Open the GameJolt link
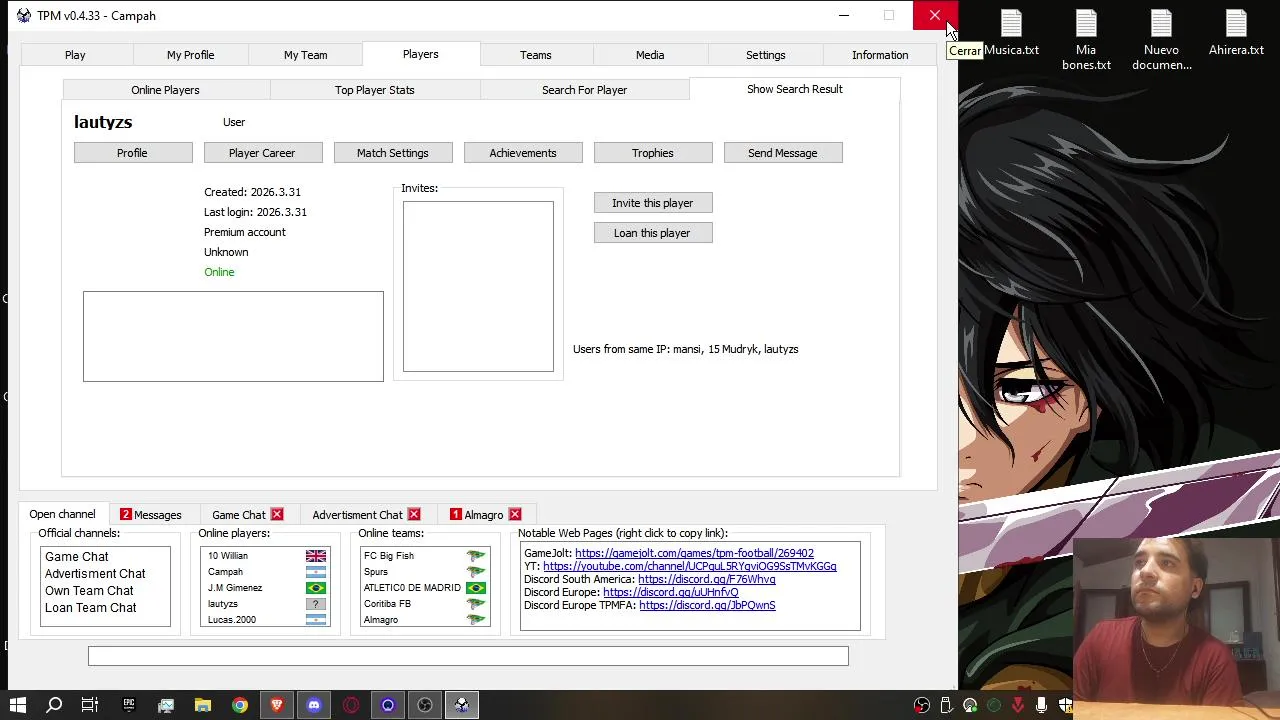1280x720 pixels. coord(694,553)
